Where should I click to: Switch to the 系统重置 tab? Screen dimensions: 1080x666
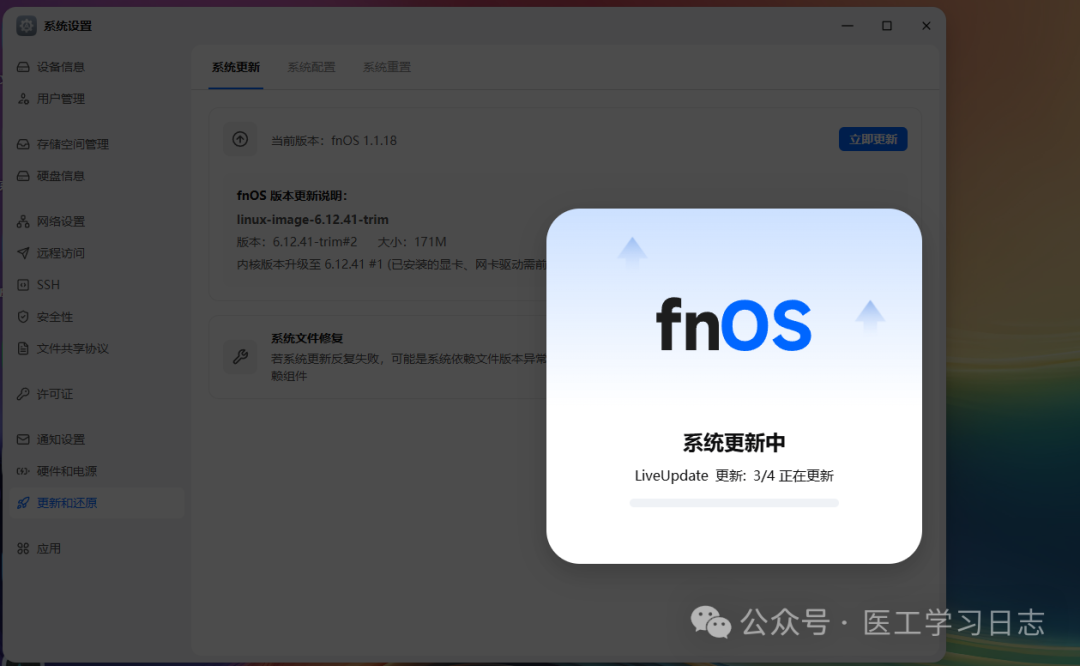point(387,67)
